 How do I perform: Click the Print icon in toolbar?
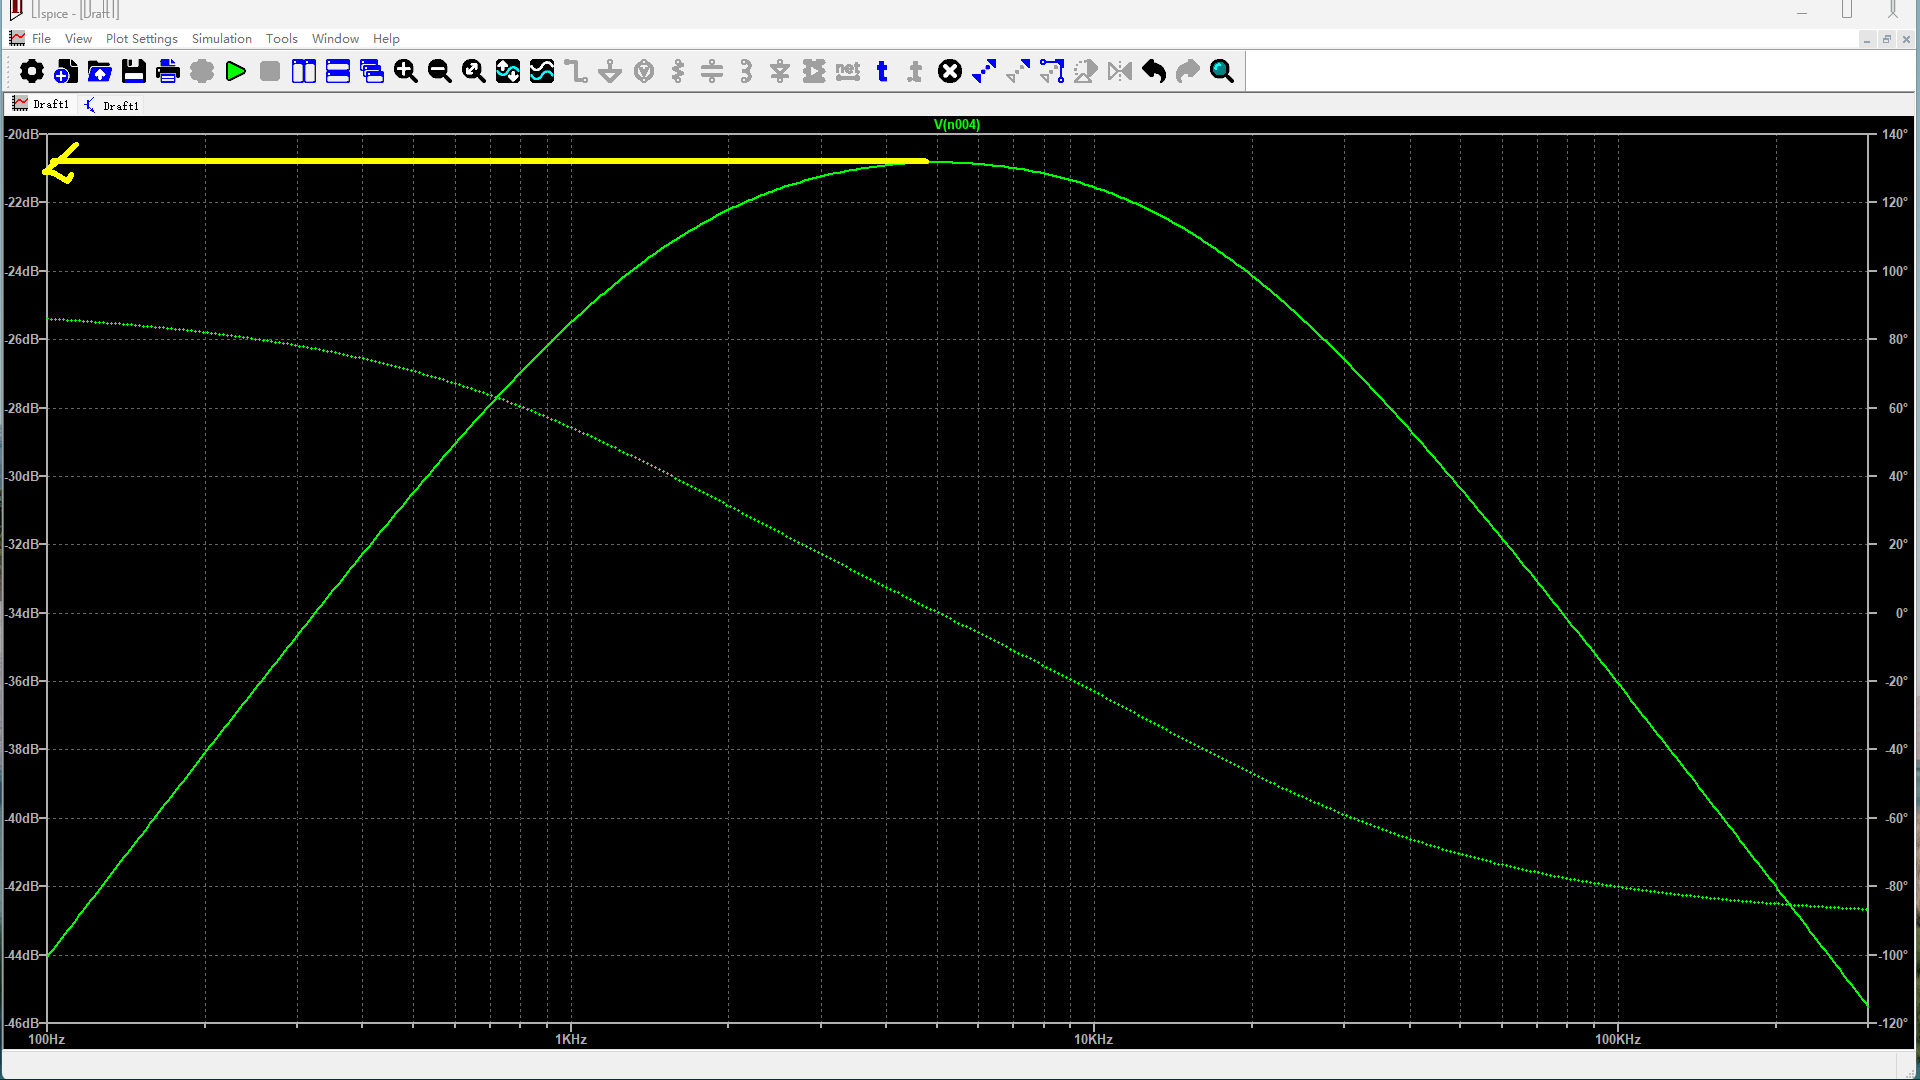pos(168,71)
